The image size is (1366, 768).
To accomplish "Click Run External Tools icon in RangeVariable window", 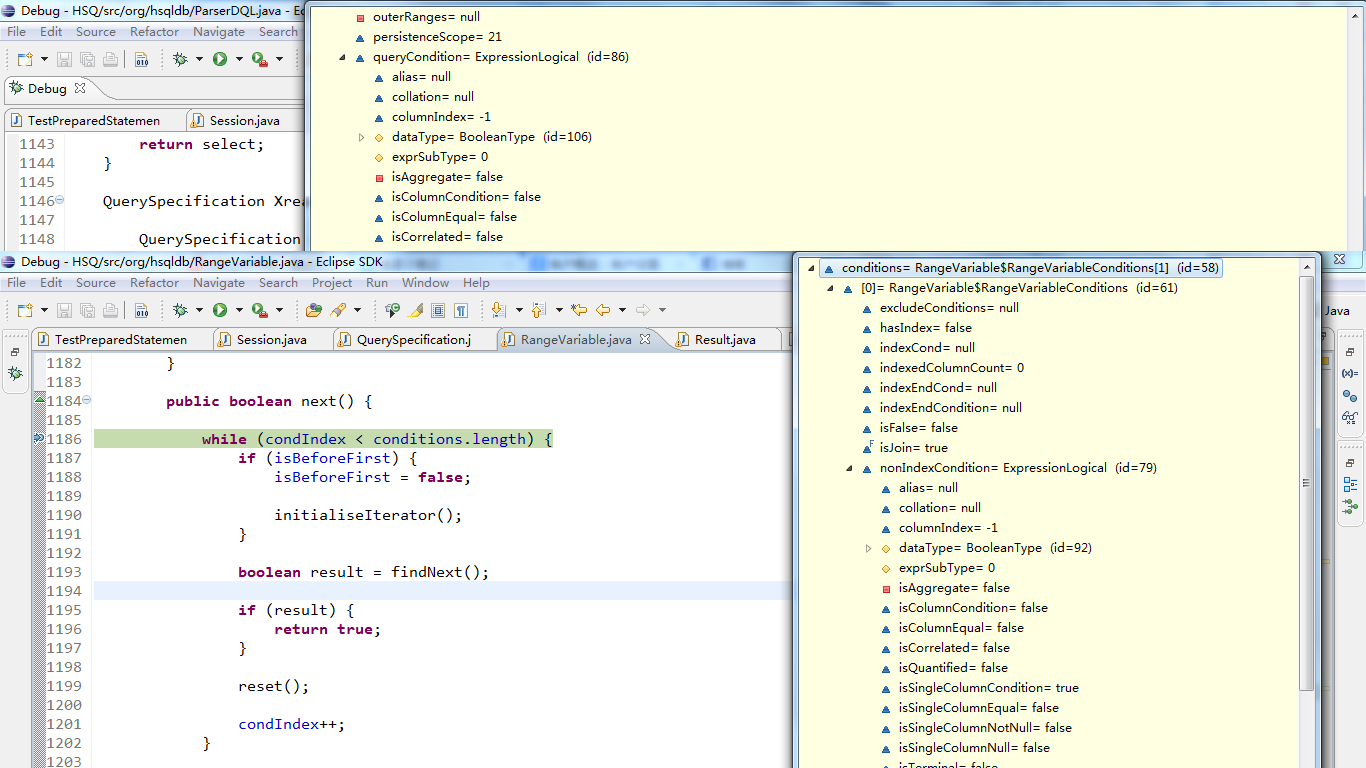I will (259, 310).
